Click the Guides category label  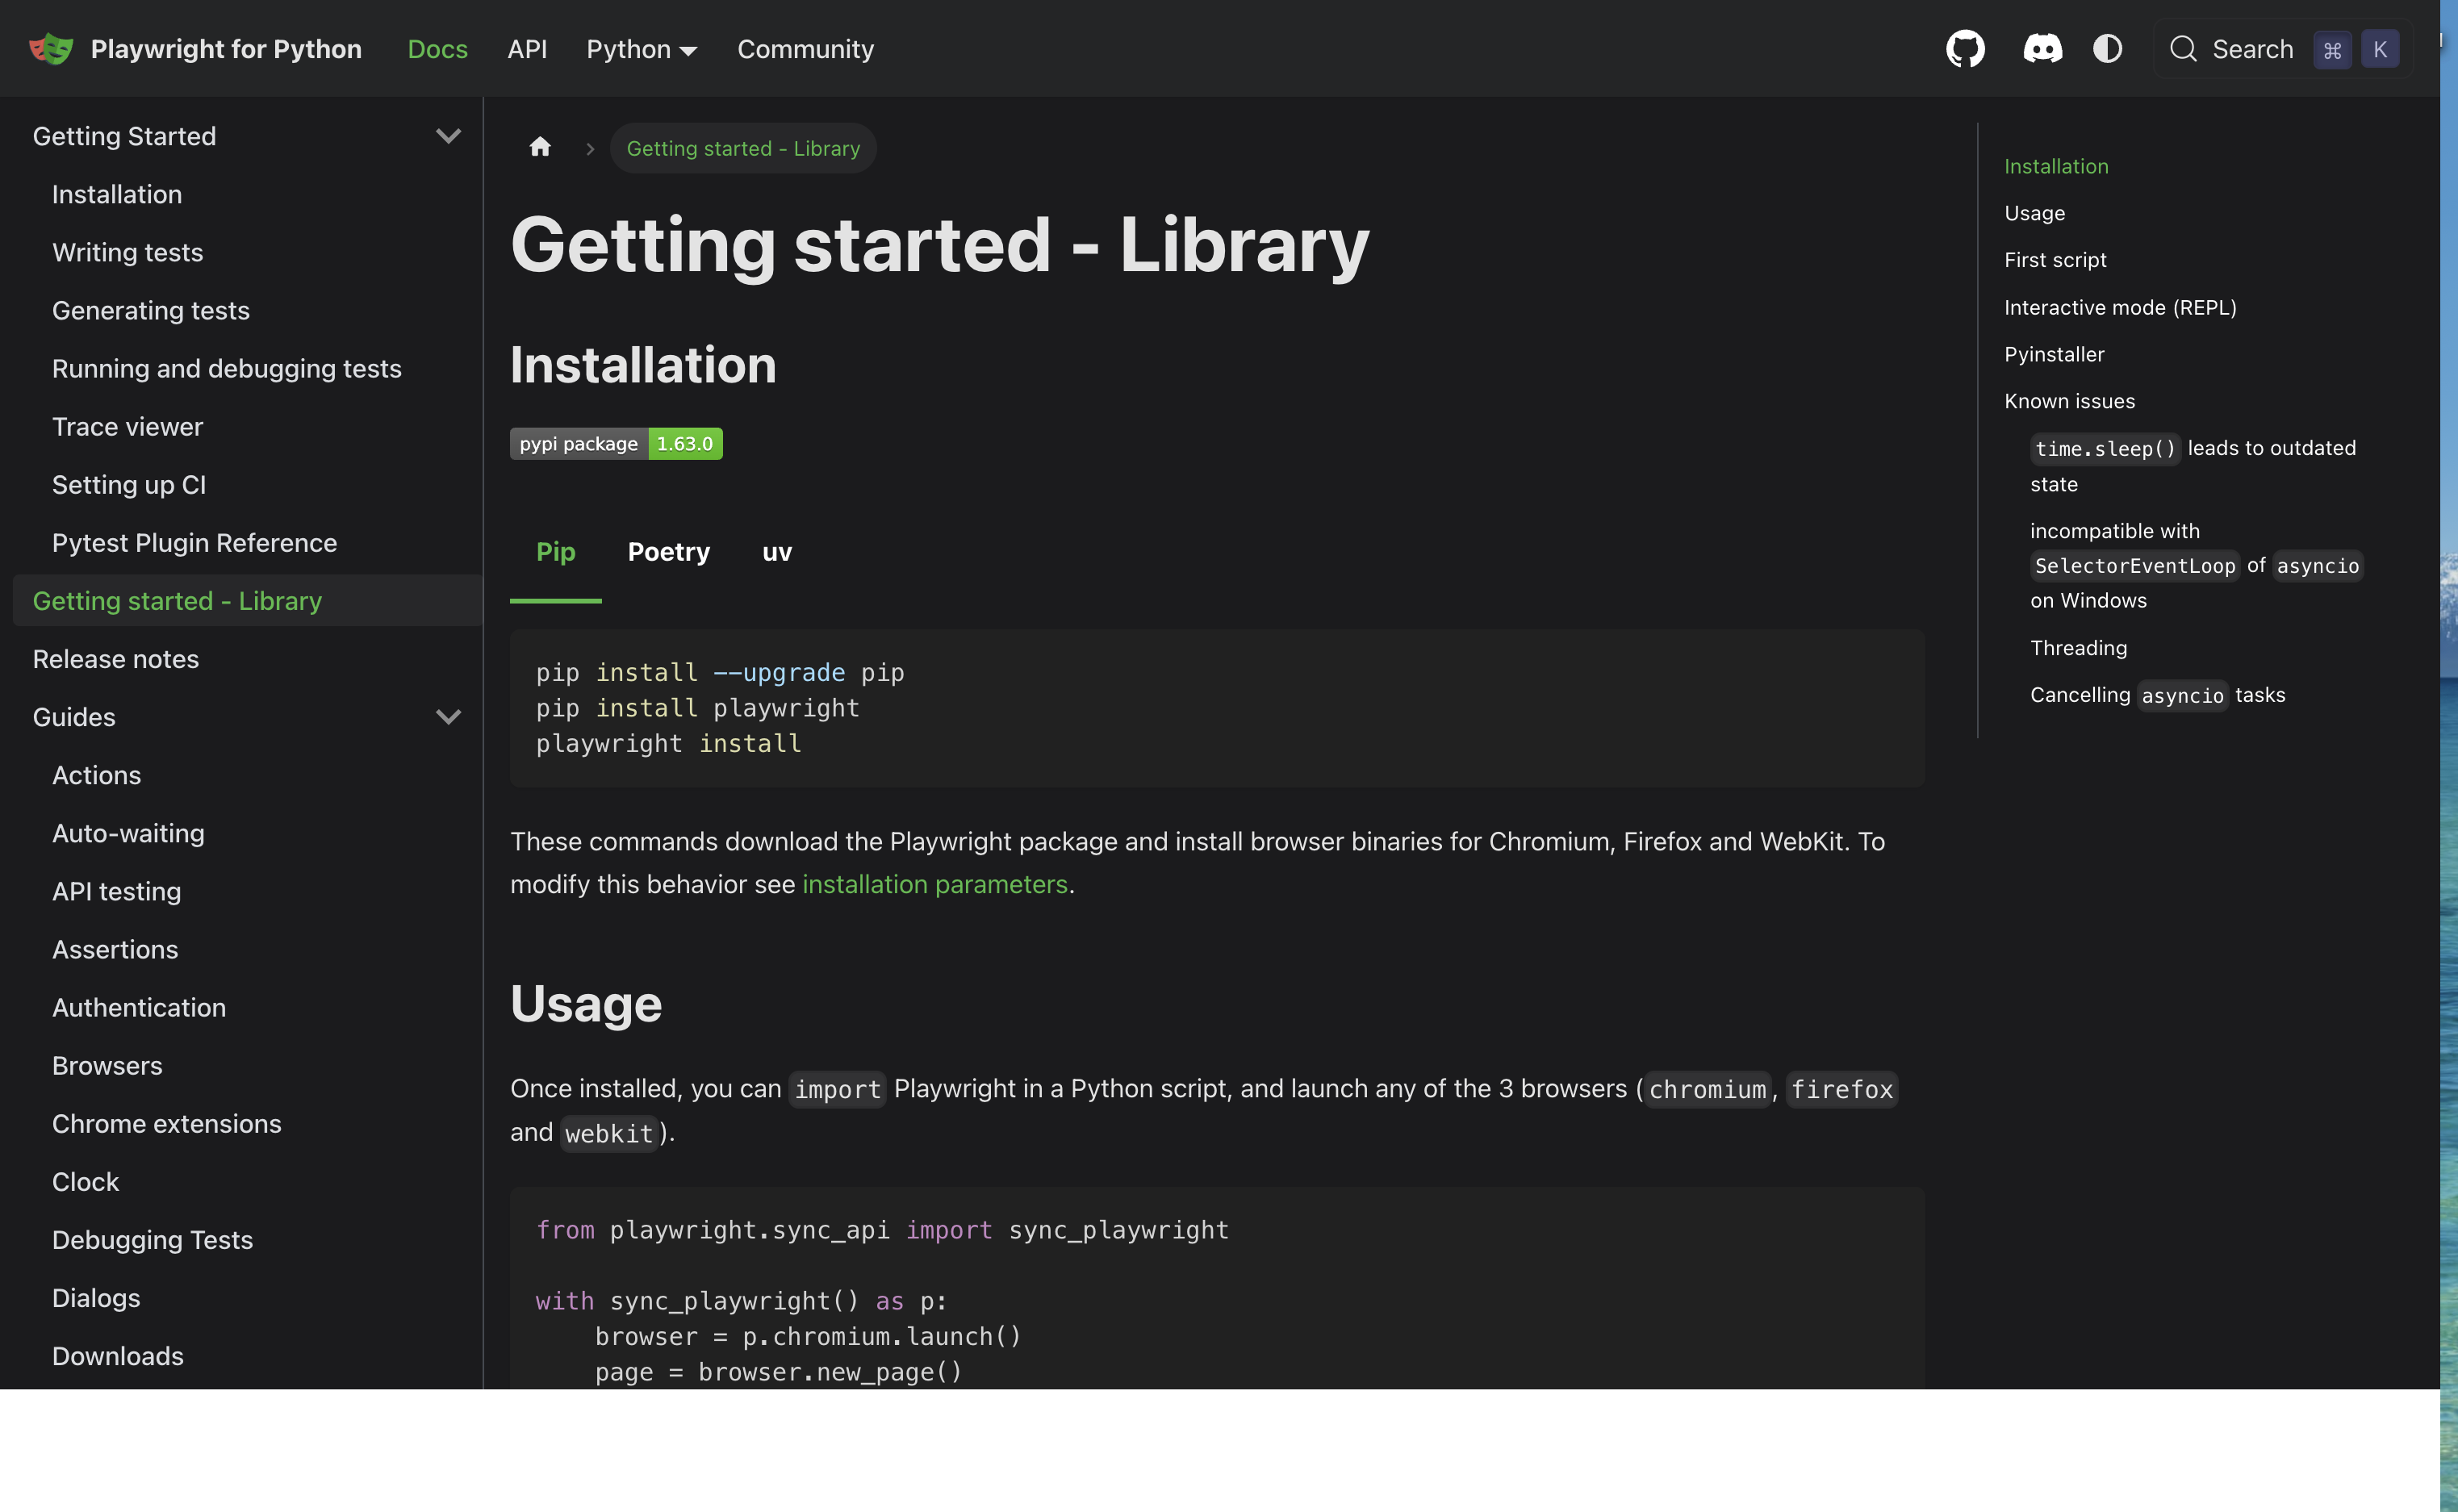click(74, 717)
